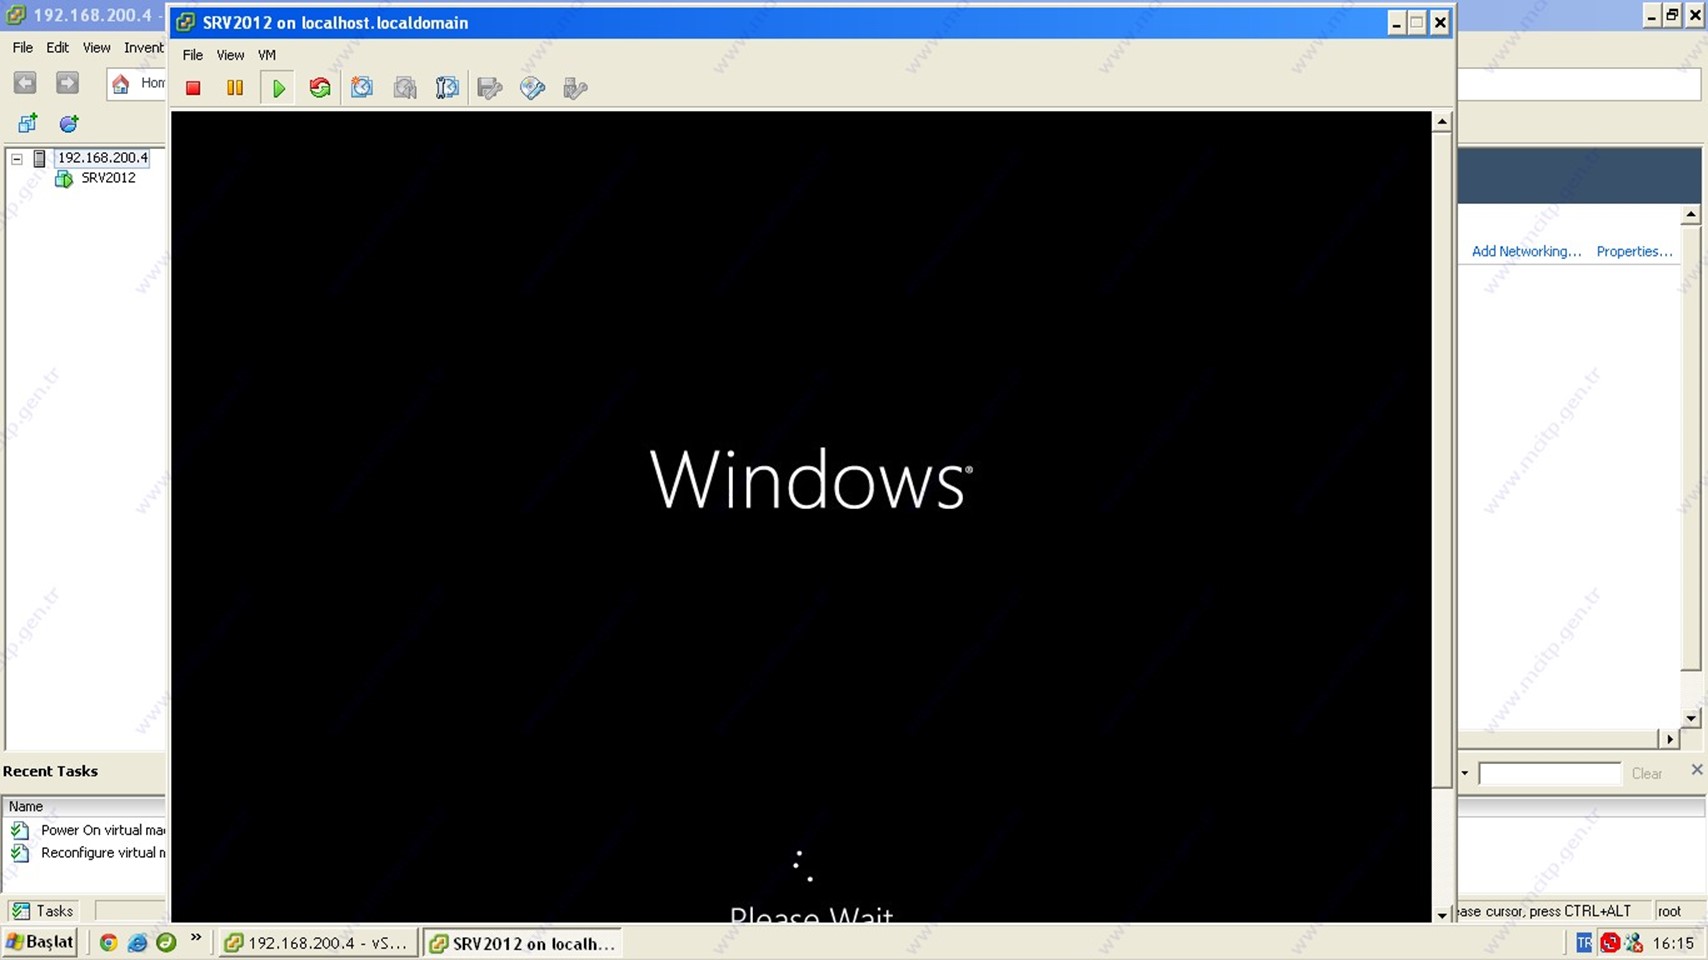This screenshot has height=960, width=1708.
Task: Go forward in vSphere Client navigation
Action: [67, 83]
